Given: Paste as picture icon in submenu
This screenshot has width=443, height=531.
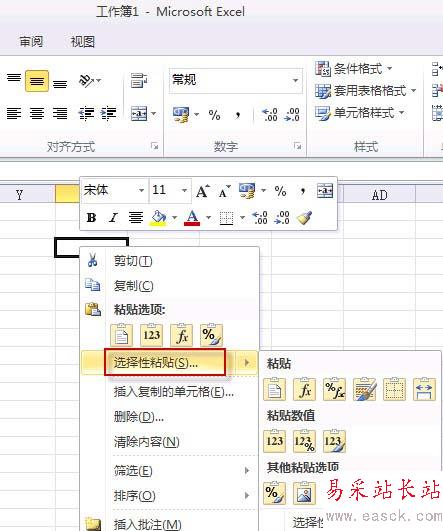Looking at the screenshot, I should pyautogui.click(x=304, y=493).
